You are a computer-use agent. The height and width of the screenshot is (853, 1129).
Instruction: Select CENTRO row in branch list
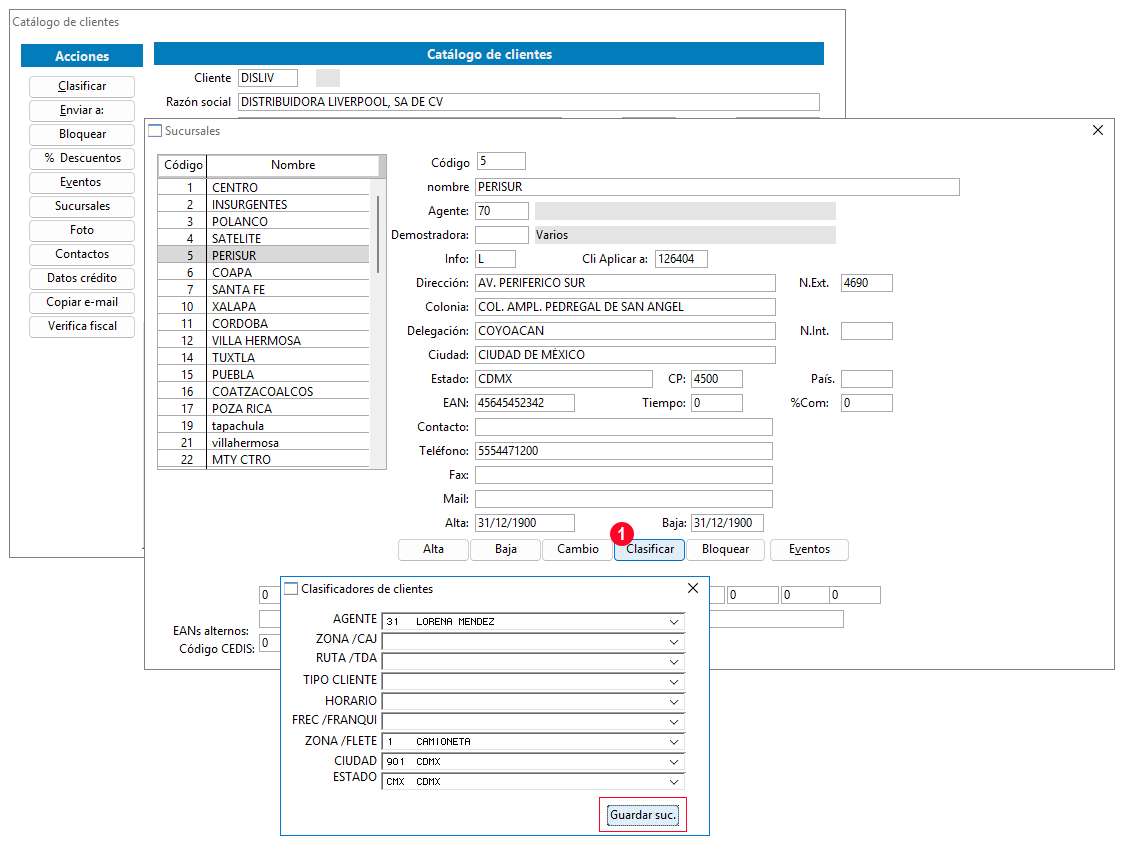[264, 187]
